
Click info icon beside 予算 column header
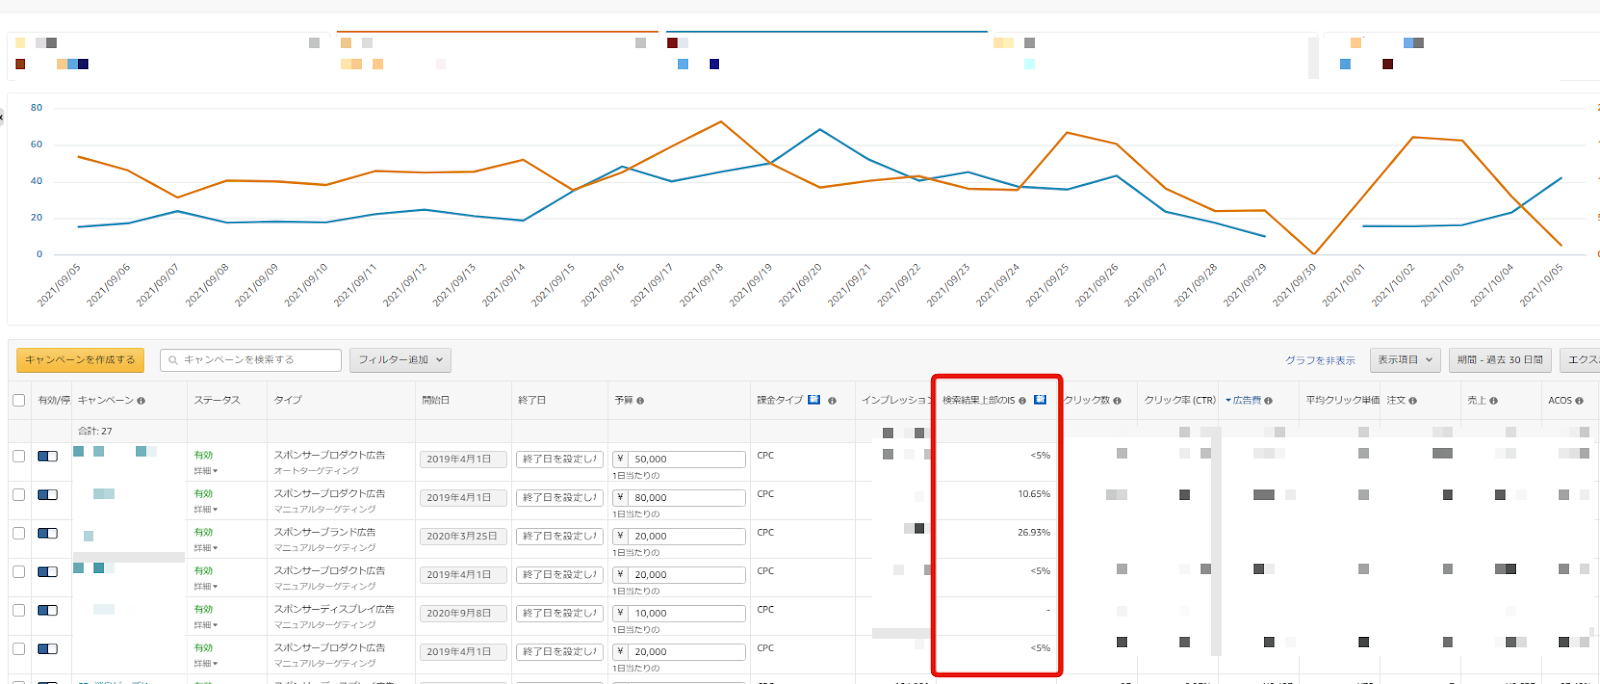coord(640,401)
